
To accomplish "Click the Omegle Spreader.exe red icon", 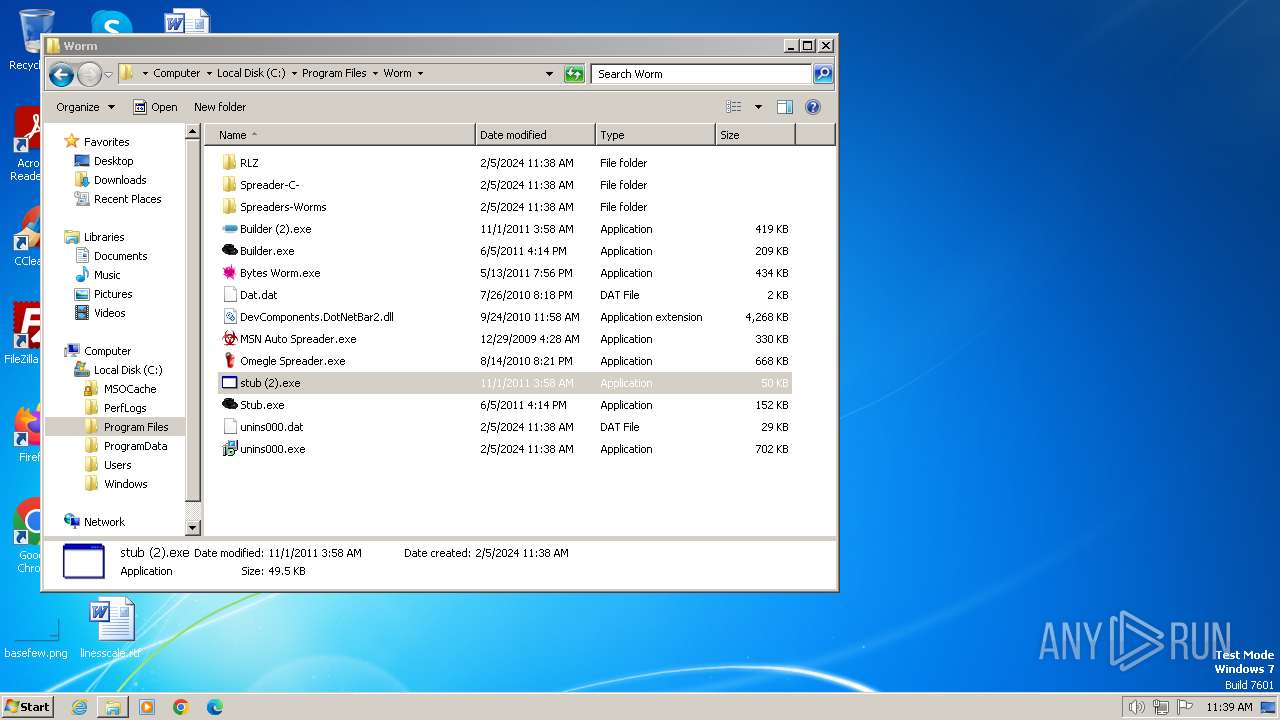I will tap(229, 361).
